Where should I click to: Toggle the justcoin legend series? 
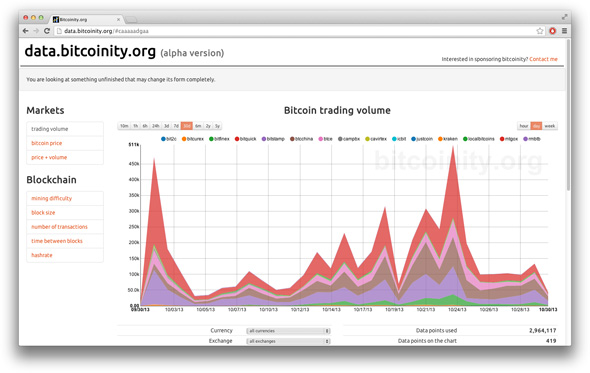pyautogui.click(x=422, y=139)
